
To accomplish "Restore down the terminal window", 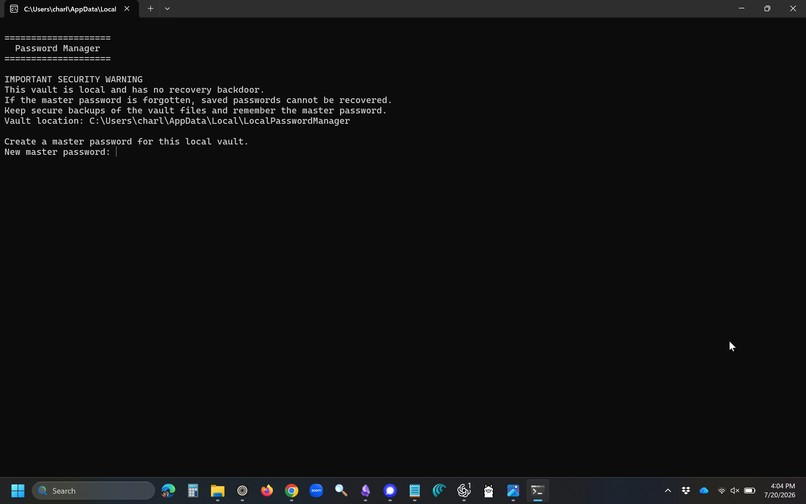I will click(767, 9).
